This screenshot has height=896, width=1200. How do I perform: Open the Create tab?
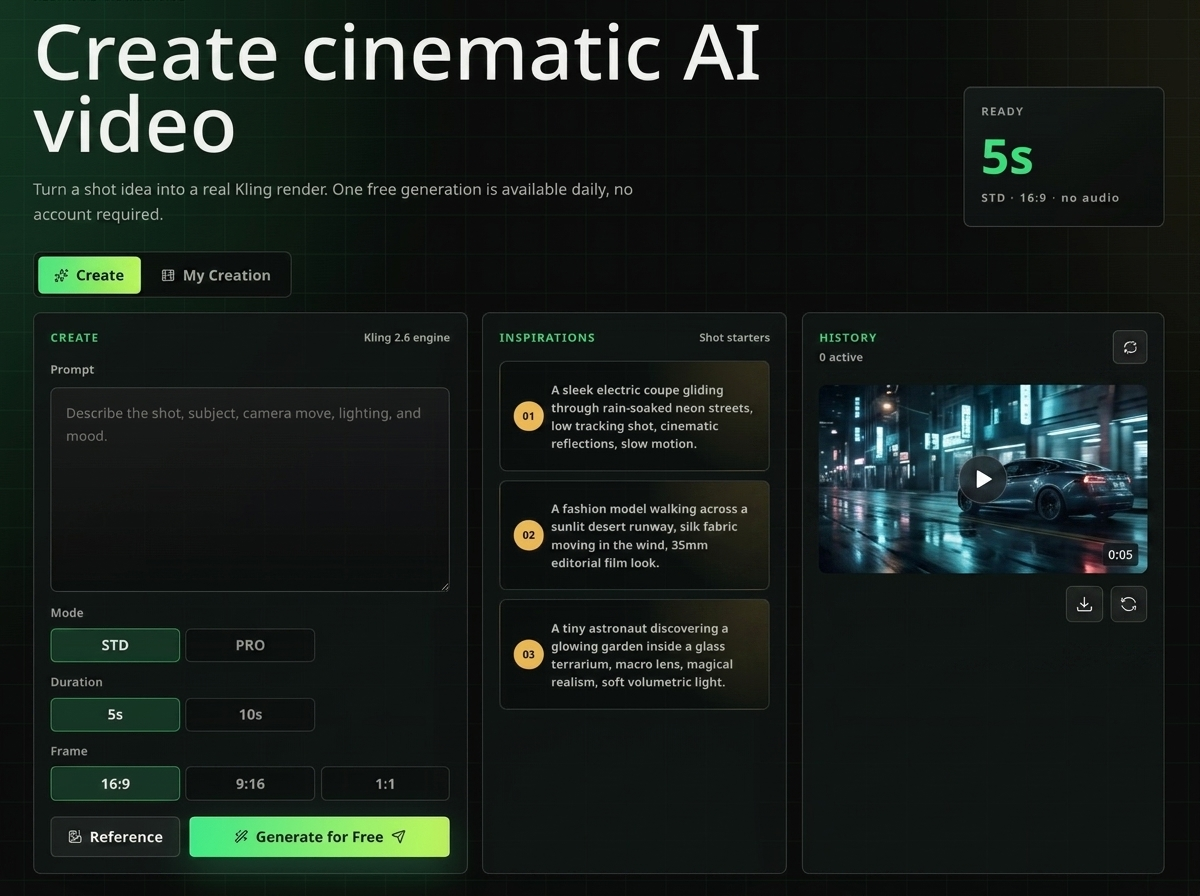(90, 275)
